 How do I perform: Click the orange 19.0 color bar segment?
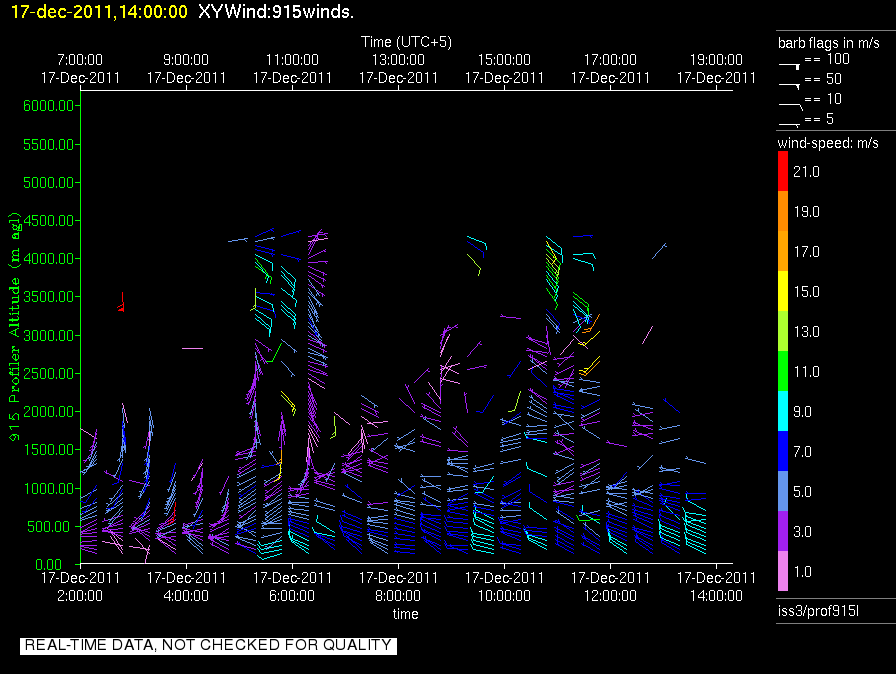pos(783,211)
